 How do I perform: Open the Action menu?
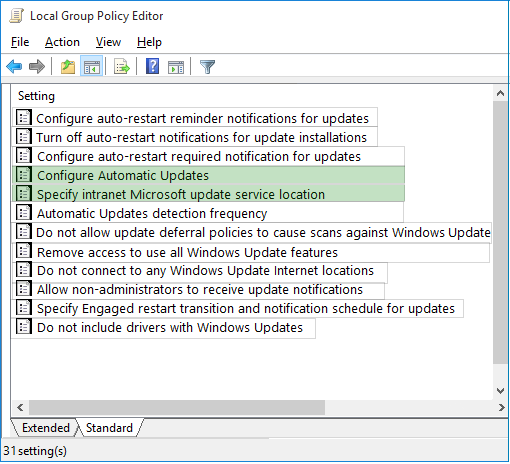coord(62,42)
